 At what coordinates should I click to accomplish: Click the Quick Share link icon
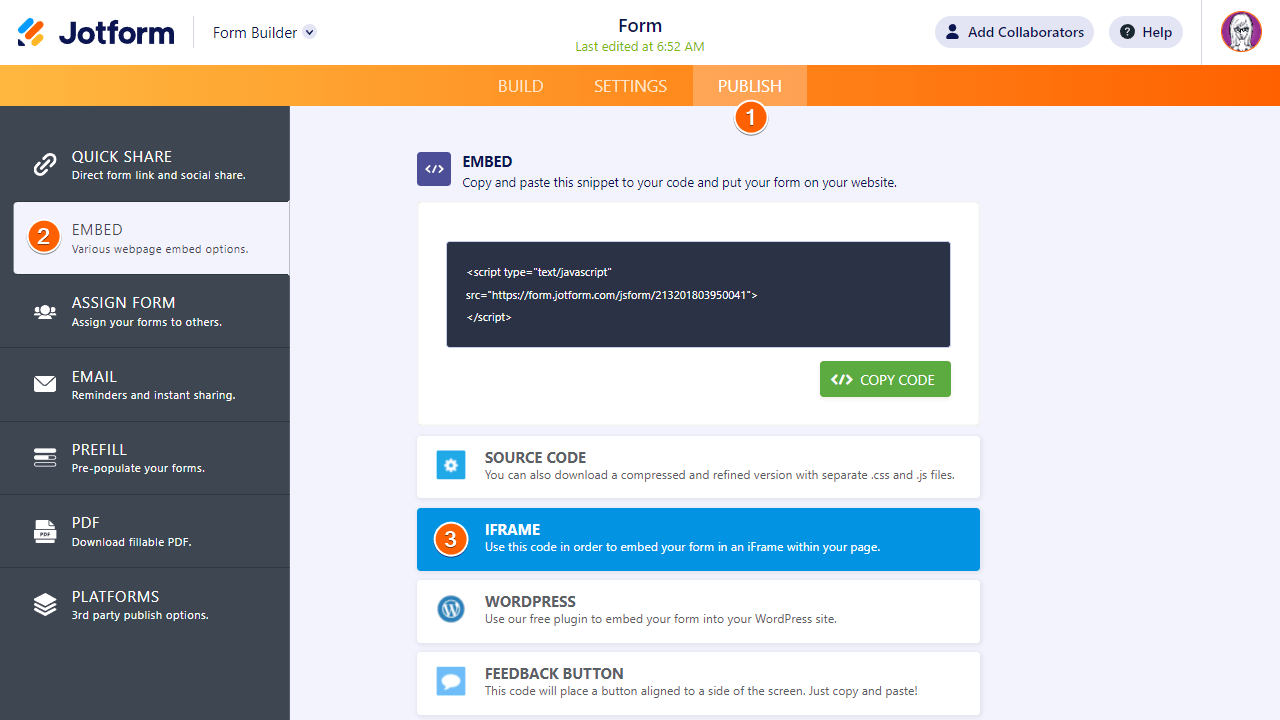click(45, 165)
